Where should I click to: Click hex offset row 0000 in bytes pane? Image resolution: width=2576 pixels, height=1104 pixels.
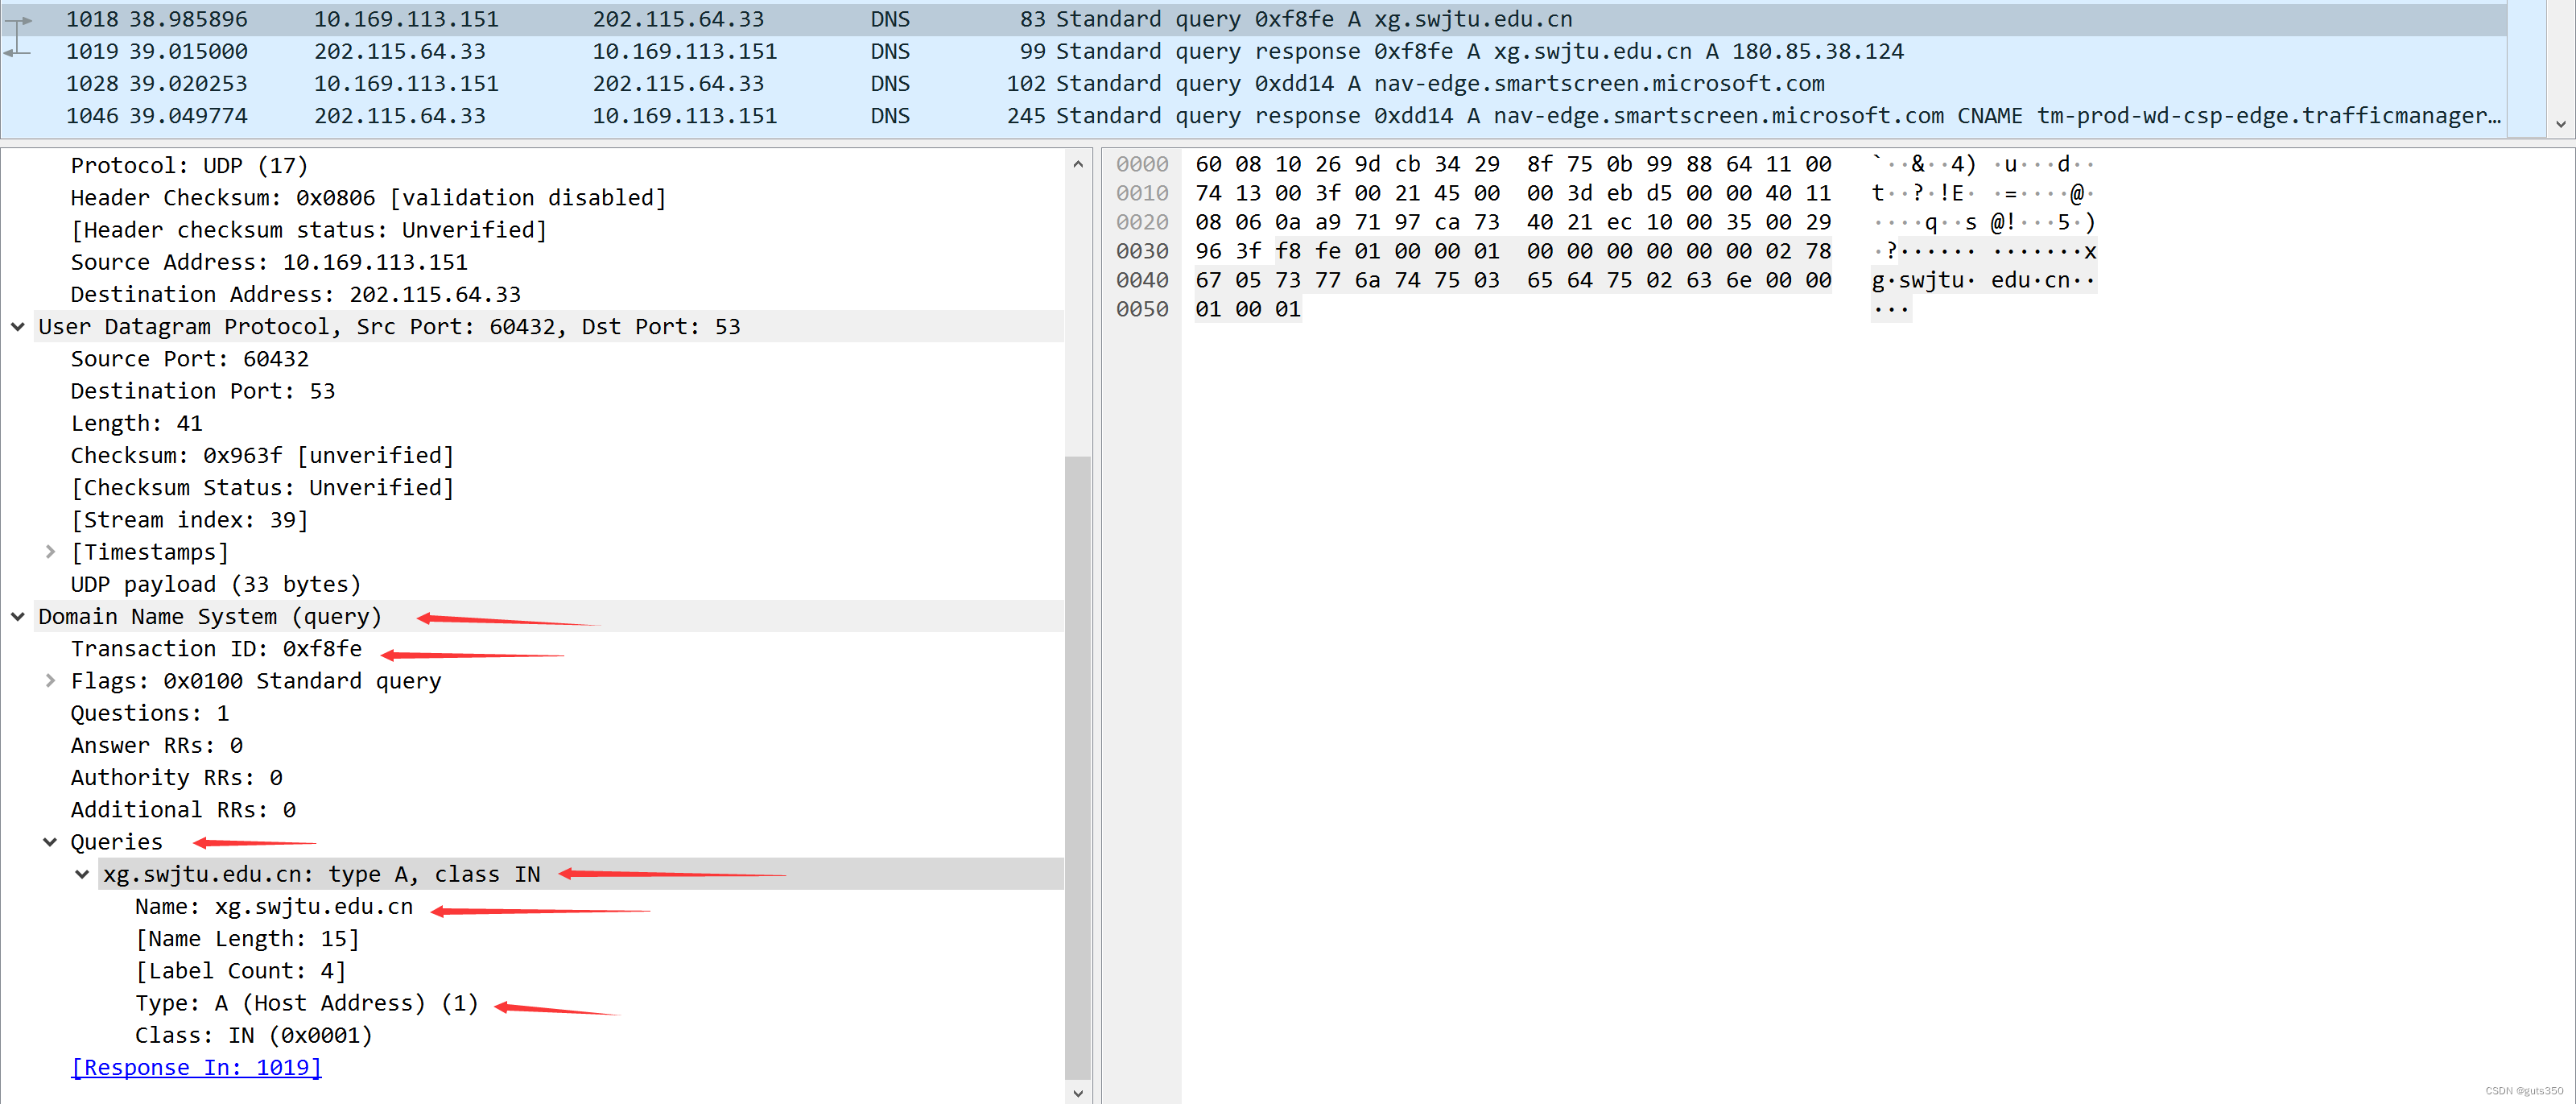click(x=1142, y=164)
